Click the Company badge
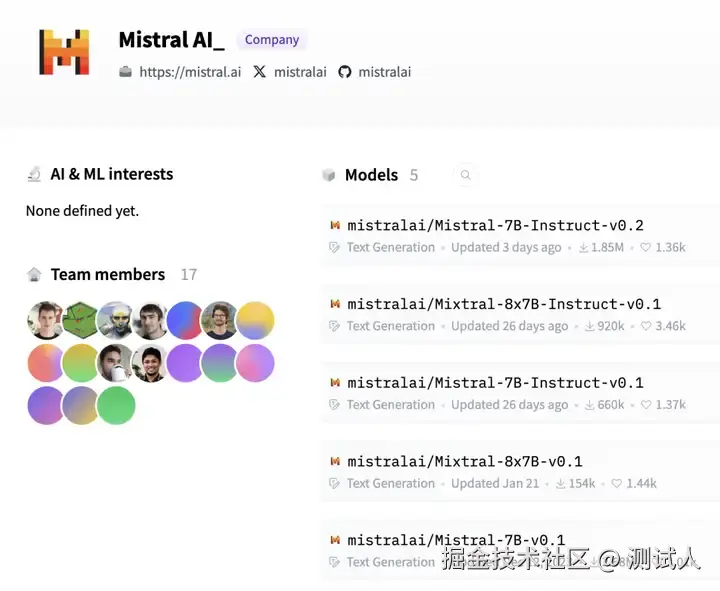720x591 pixels. point(272,39)
